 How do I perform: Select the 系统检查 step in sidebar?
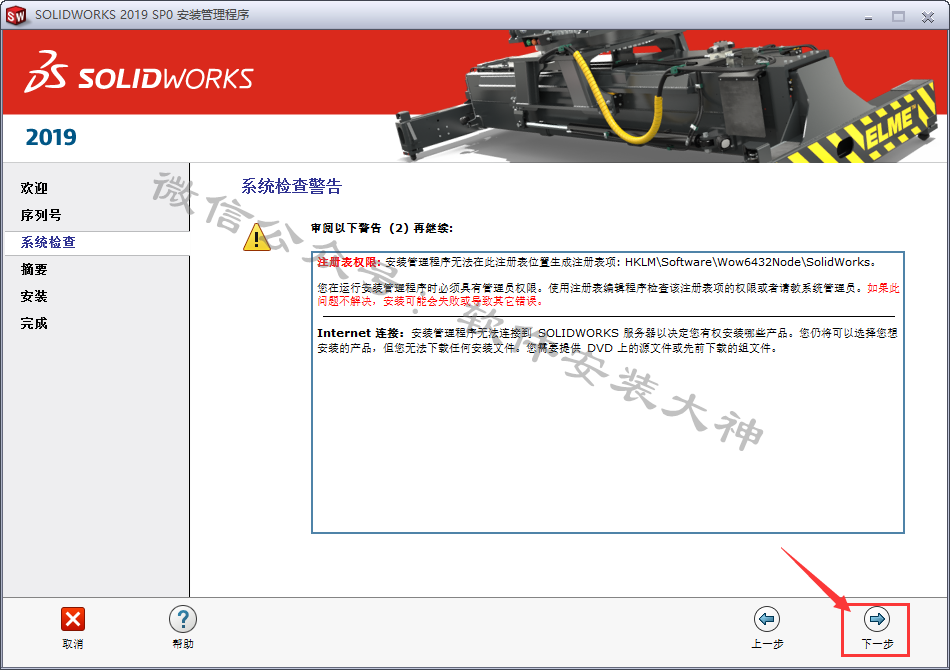click(48, 242)
